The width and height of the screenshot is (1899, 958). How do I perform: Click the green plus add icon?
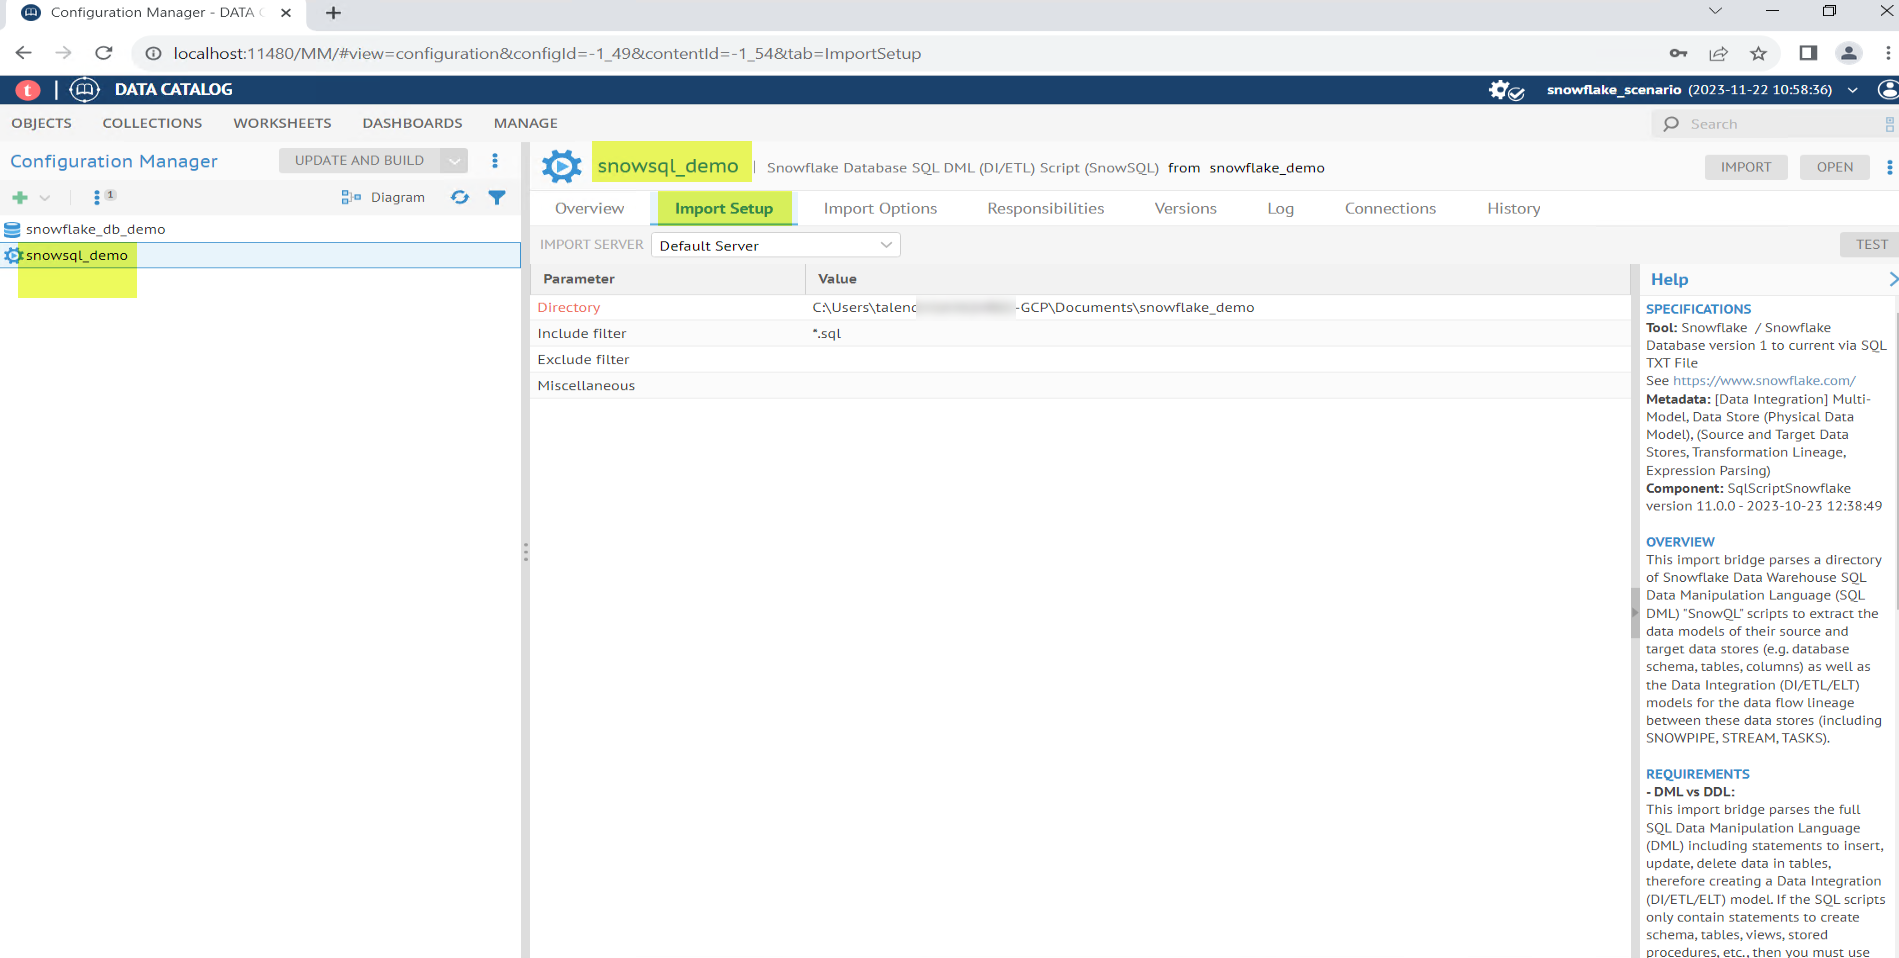pos(20,198)
